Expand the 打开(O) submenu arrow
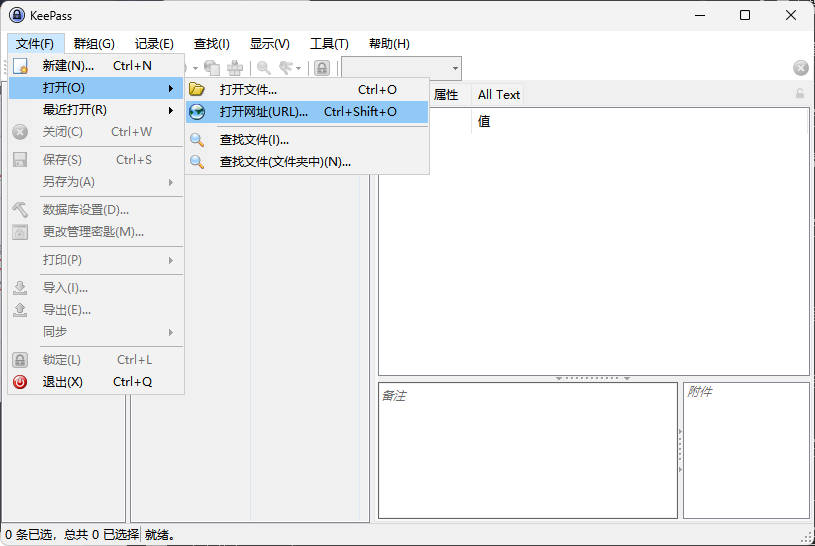 click(171, 88)
